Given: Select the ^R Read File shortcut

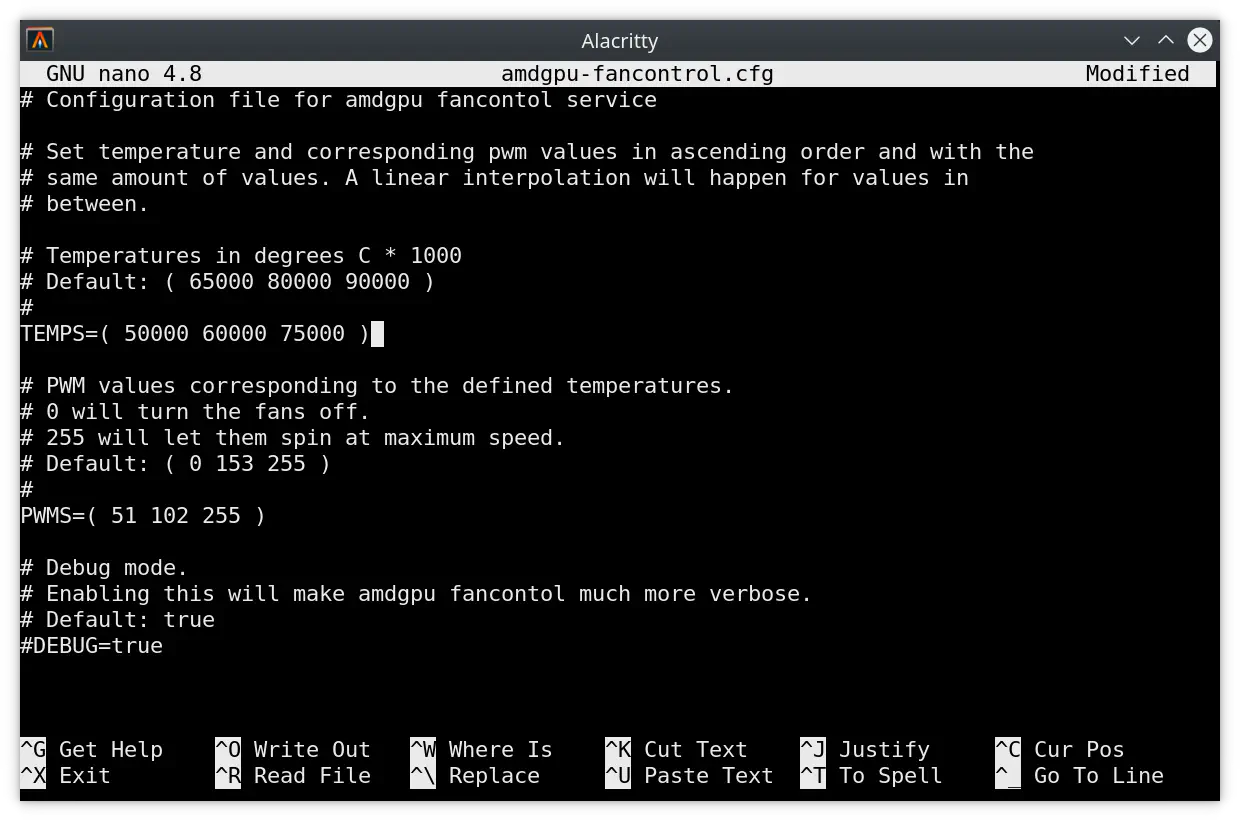Looking at the screenshot, I should [x=292, y=776].
